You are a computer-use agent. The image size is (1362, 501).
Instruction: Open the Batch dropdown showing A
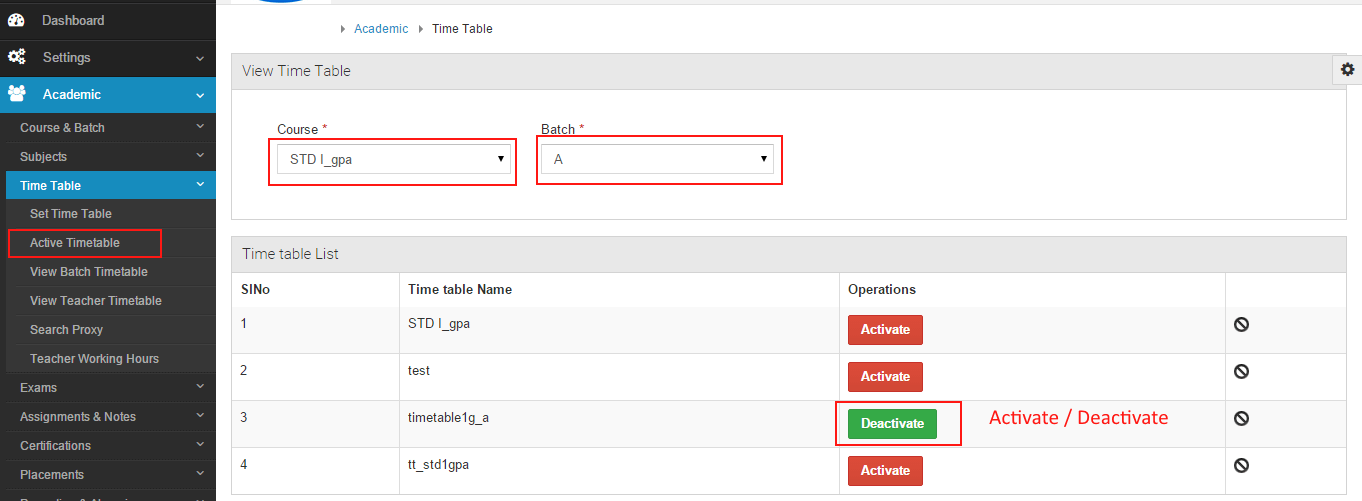coord(657,159)
